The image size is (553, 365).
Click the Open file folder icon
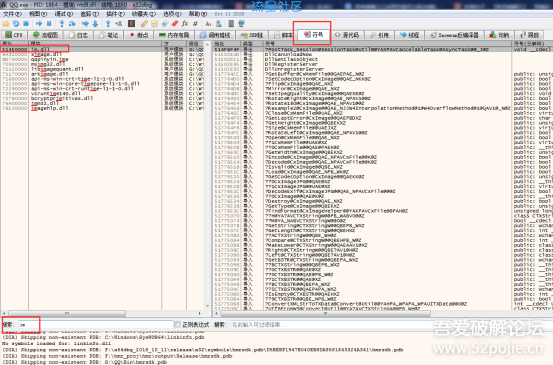(6, 24)
